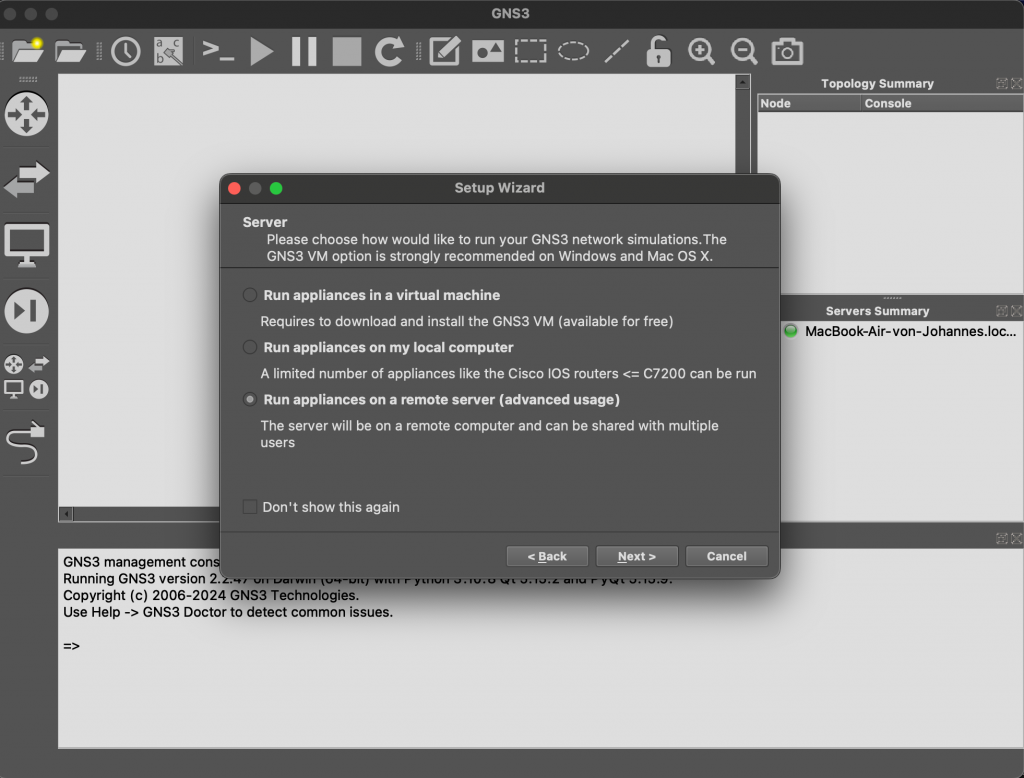Select the Draw line tool
This screenshot has height=778, width=1024.
point(616,51)
